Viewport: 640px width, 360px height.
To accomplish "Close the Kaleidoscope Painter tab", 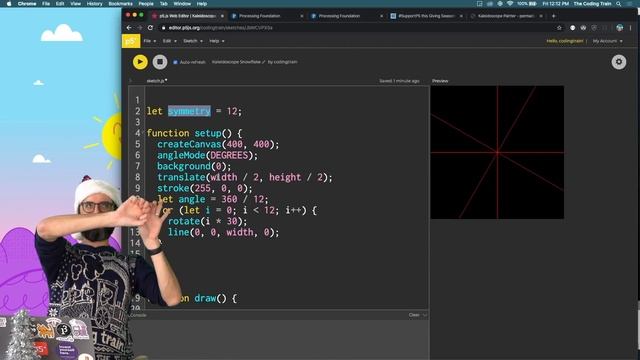I will [541, 16].
